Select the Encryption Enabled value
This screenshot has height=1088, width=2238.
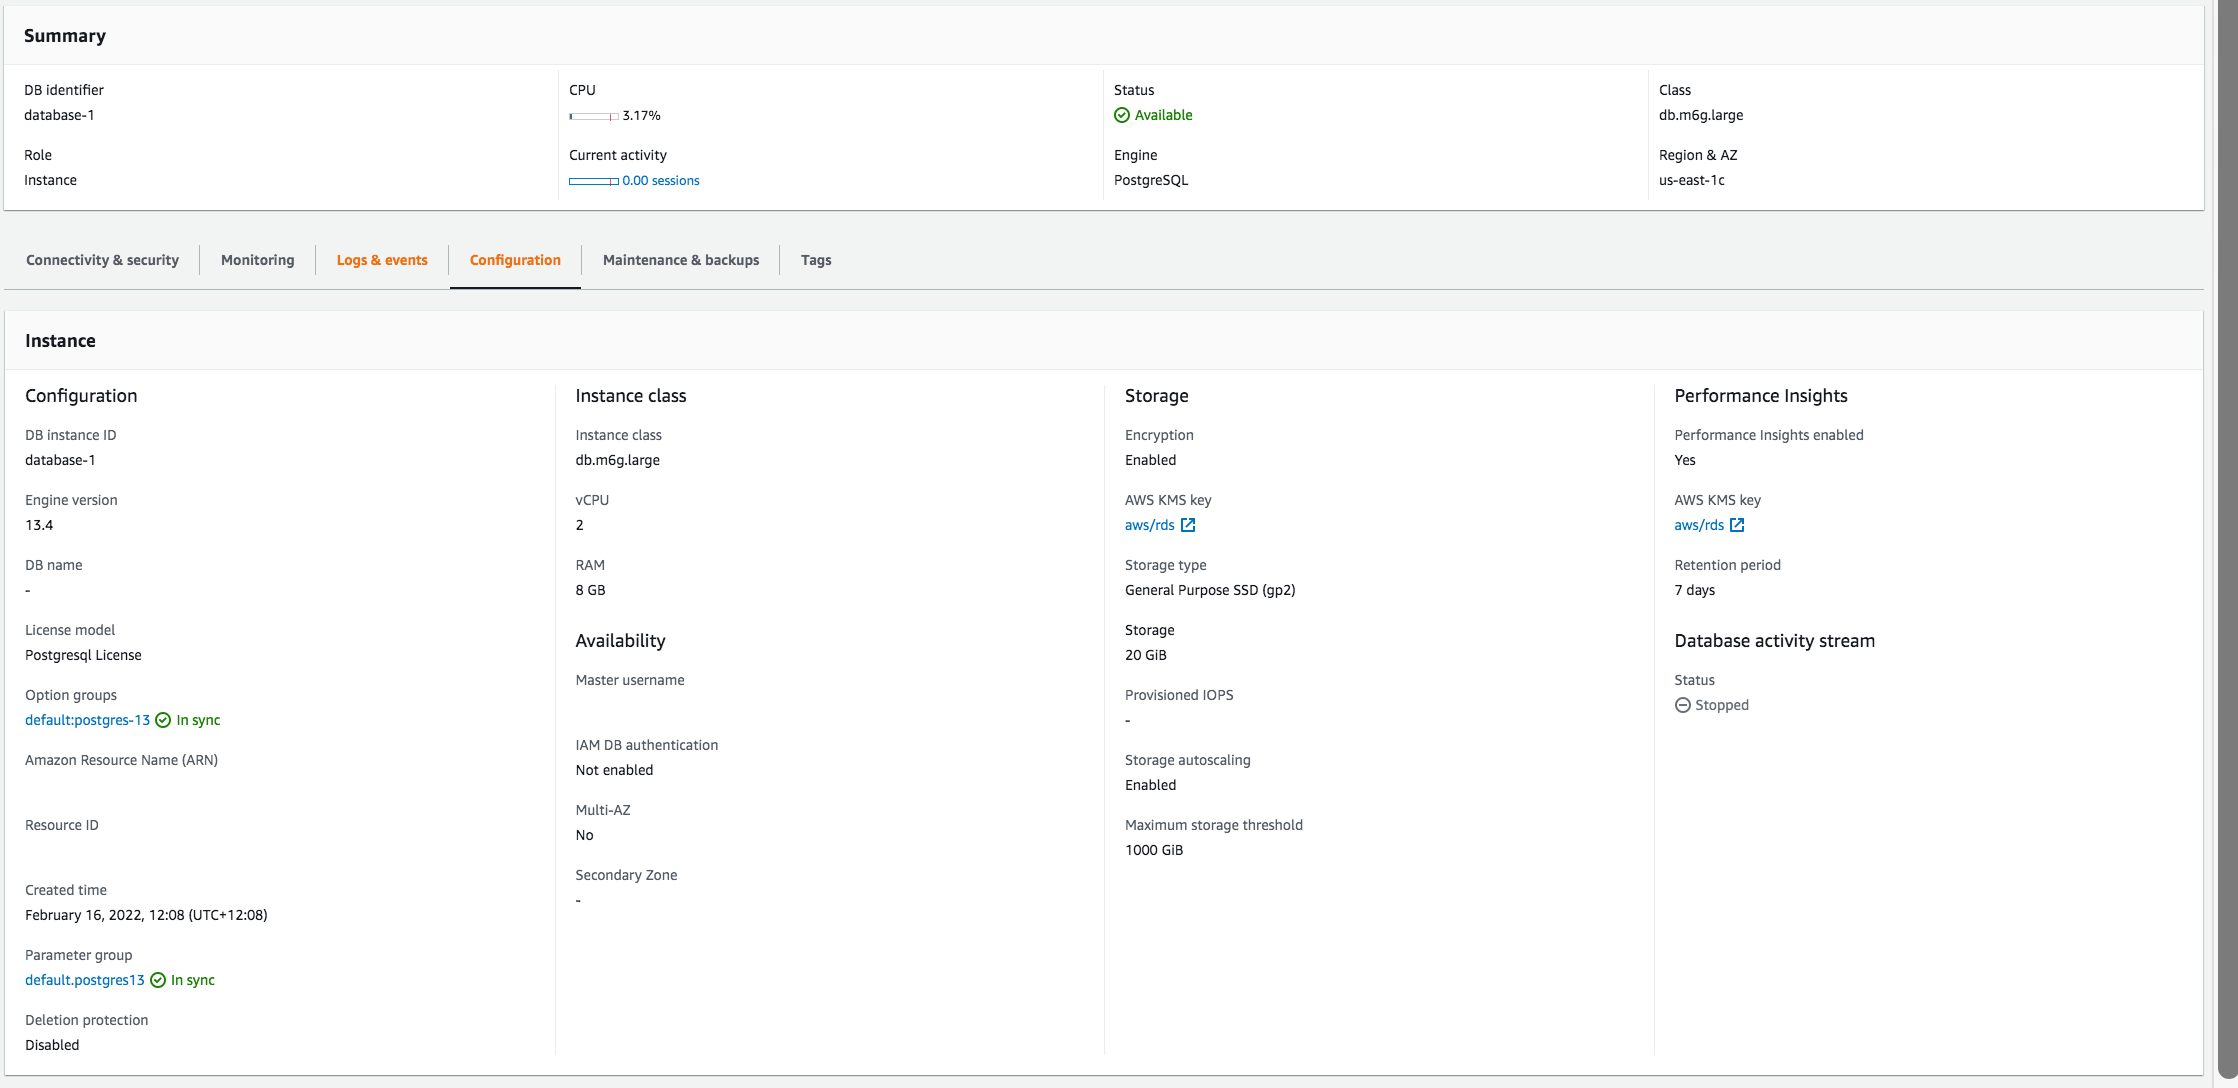tap(1150, 460)
